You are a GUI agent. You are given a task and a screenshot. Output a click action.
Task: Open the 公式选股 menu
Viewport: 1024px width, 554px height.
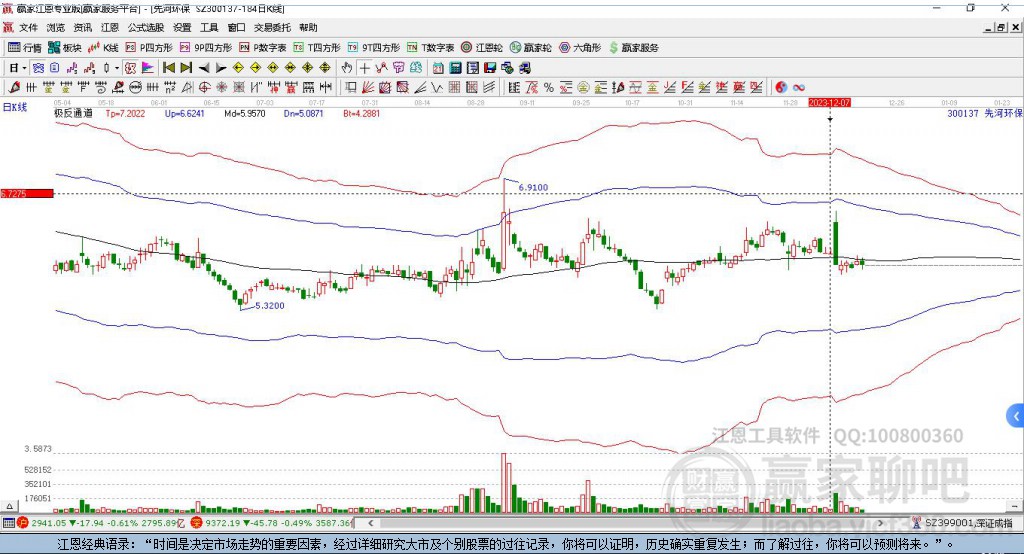click(146, 27)
